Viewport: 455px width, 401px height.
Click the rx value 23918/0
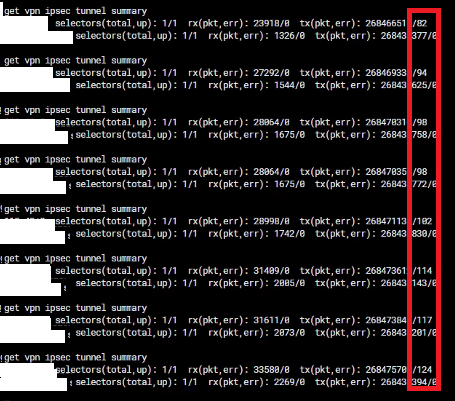[271, 23]
